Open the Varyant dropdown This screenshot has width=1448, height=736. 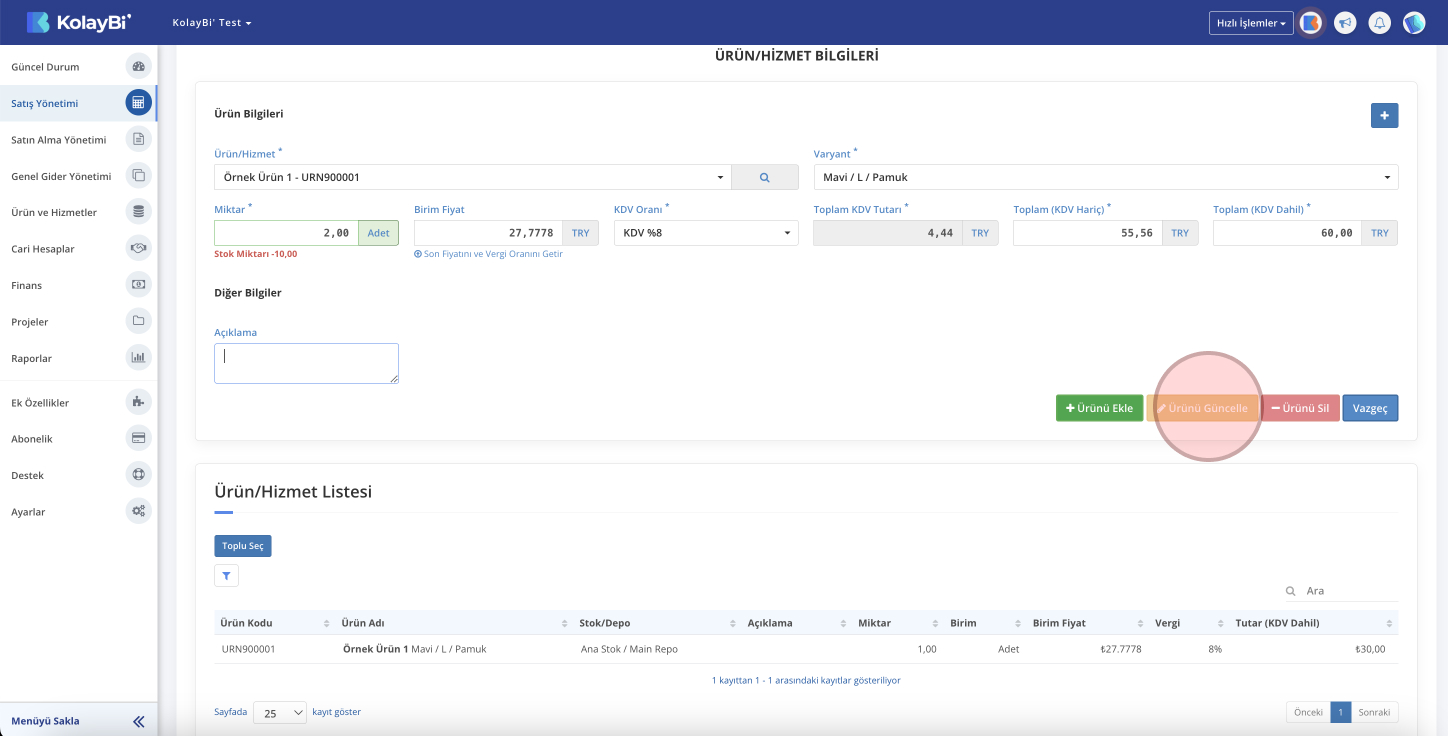point(1105,177)
